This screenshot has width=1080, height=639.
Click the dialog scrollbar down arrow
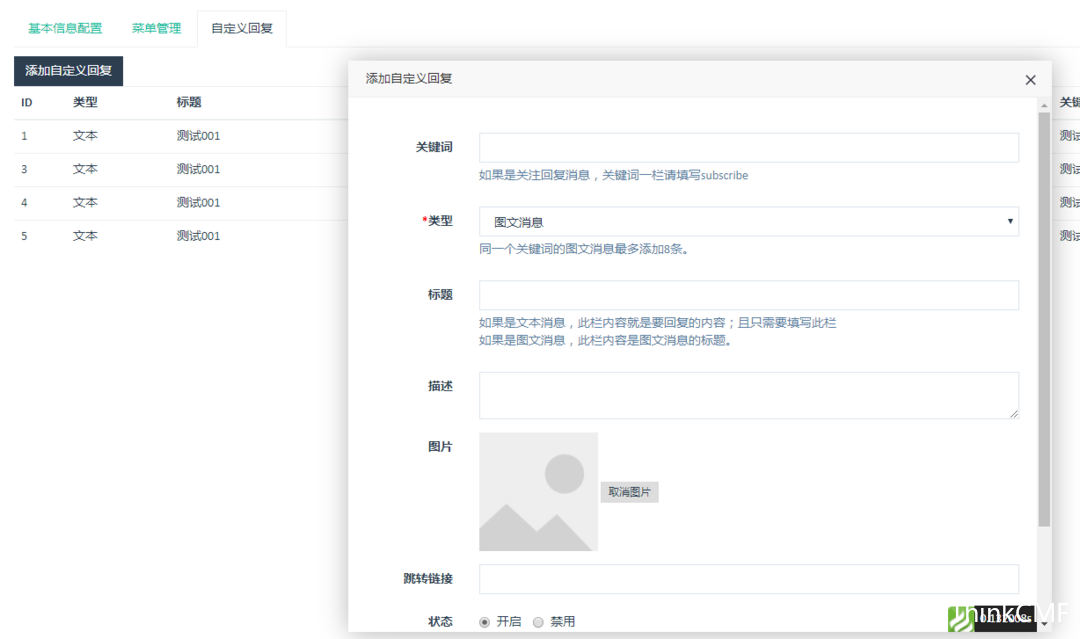point(1044,624)
